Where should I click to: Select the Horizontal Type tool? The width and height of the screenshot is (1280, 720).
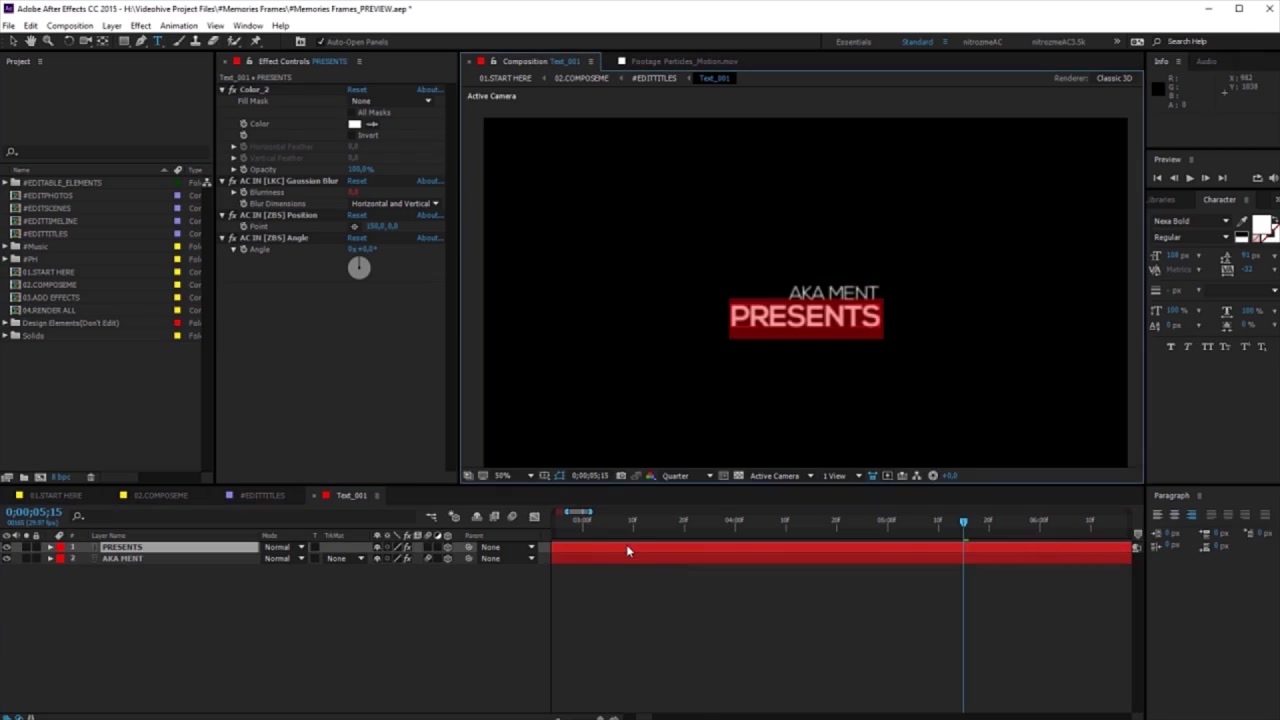click(157, 41)
